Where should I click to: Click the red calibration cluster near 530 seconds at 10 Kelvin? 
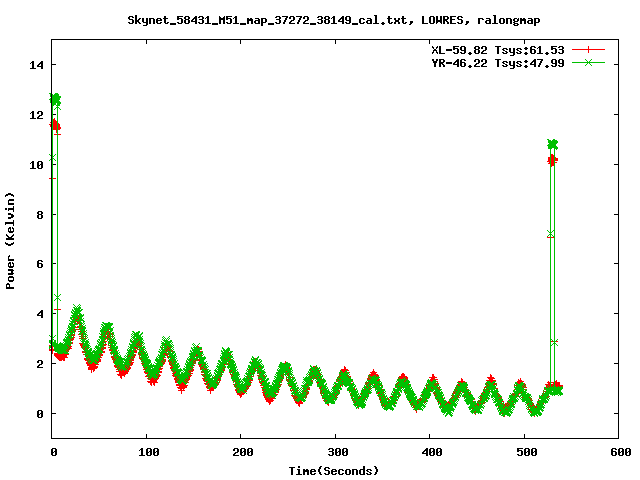(552, 160)
